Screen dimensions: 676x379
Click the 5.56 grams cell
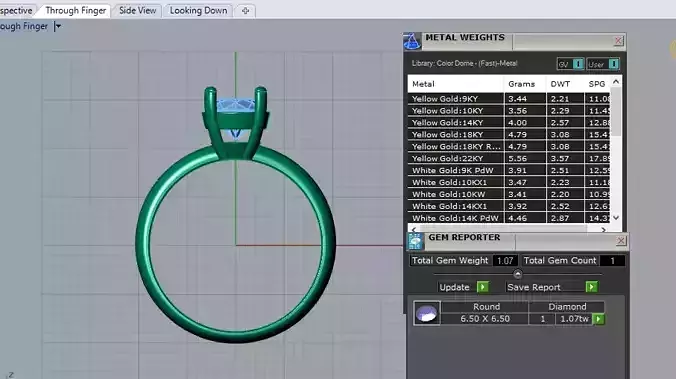pyautogui.click(x=525, y=159)
